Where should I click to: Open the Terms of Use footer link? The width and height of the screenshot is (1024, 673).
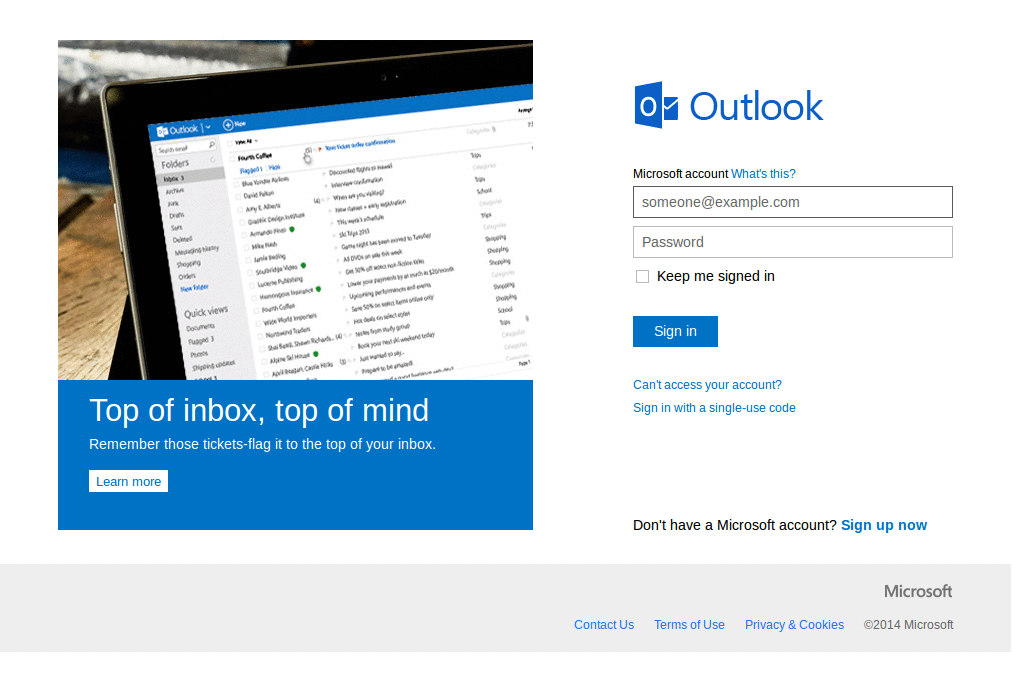point(689,625)
